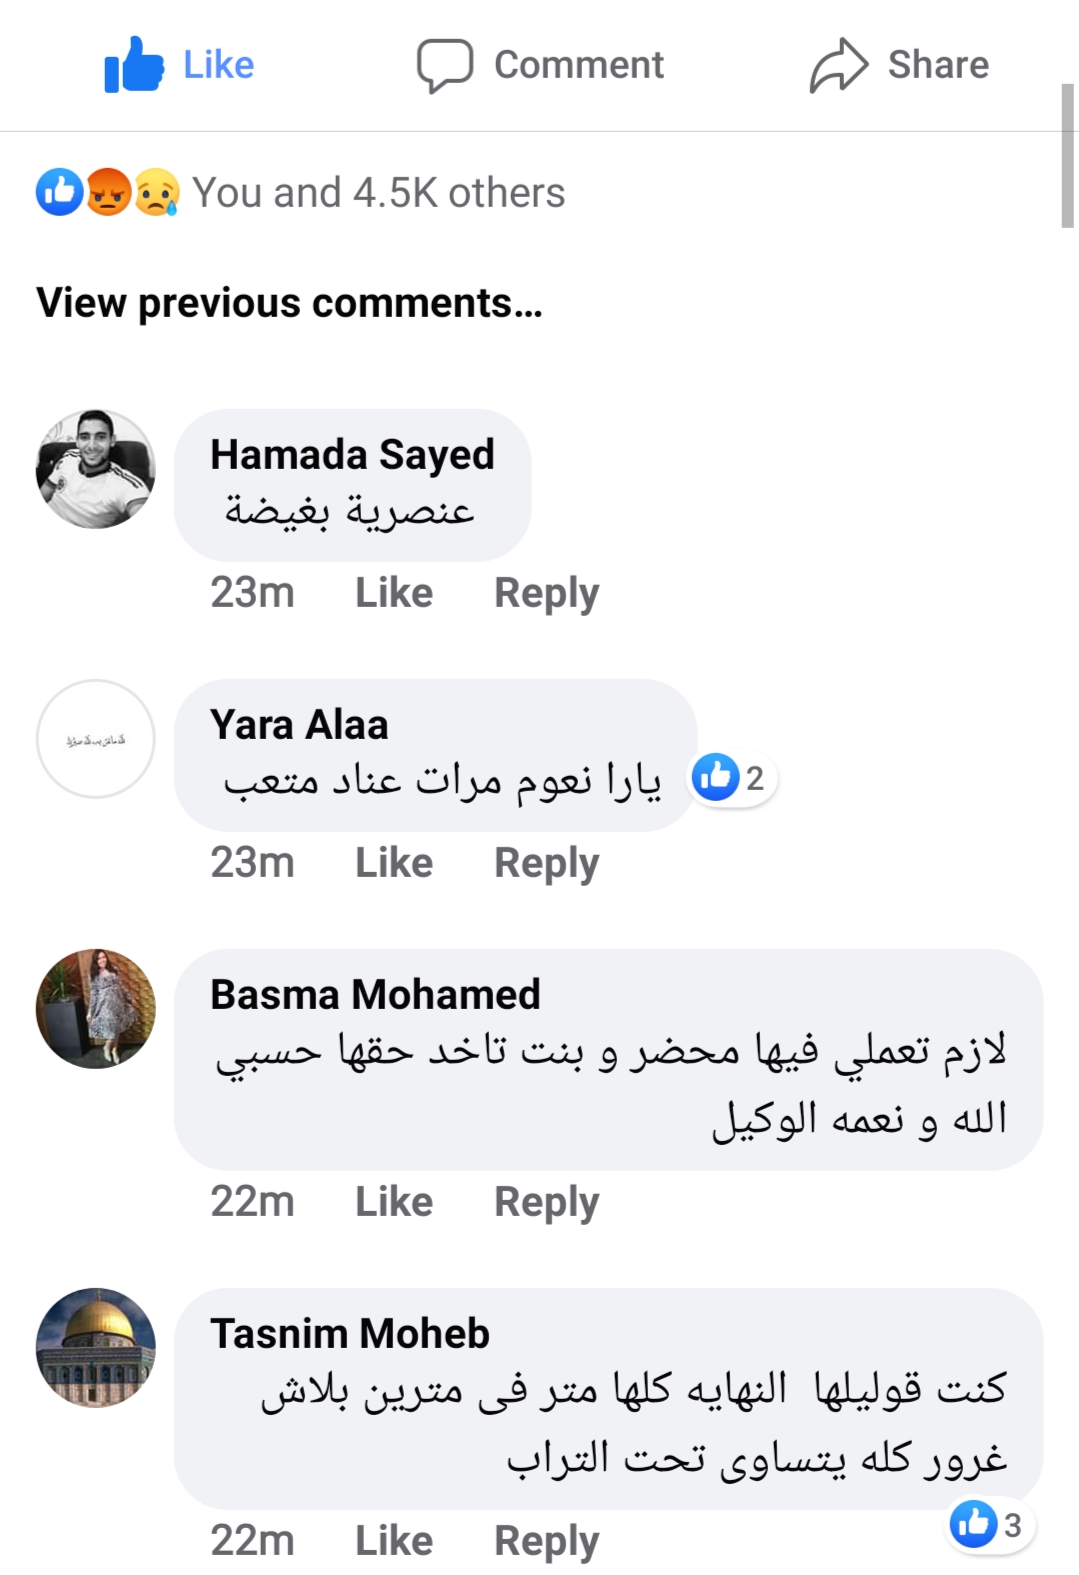Like Yara Alaa's comment
1079x1575 pixels.
click(394, 863)
